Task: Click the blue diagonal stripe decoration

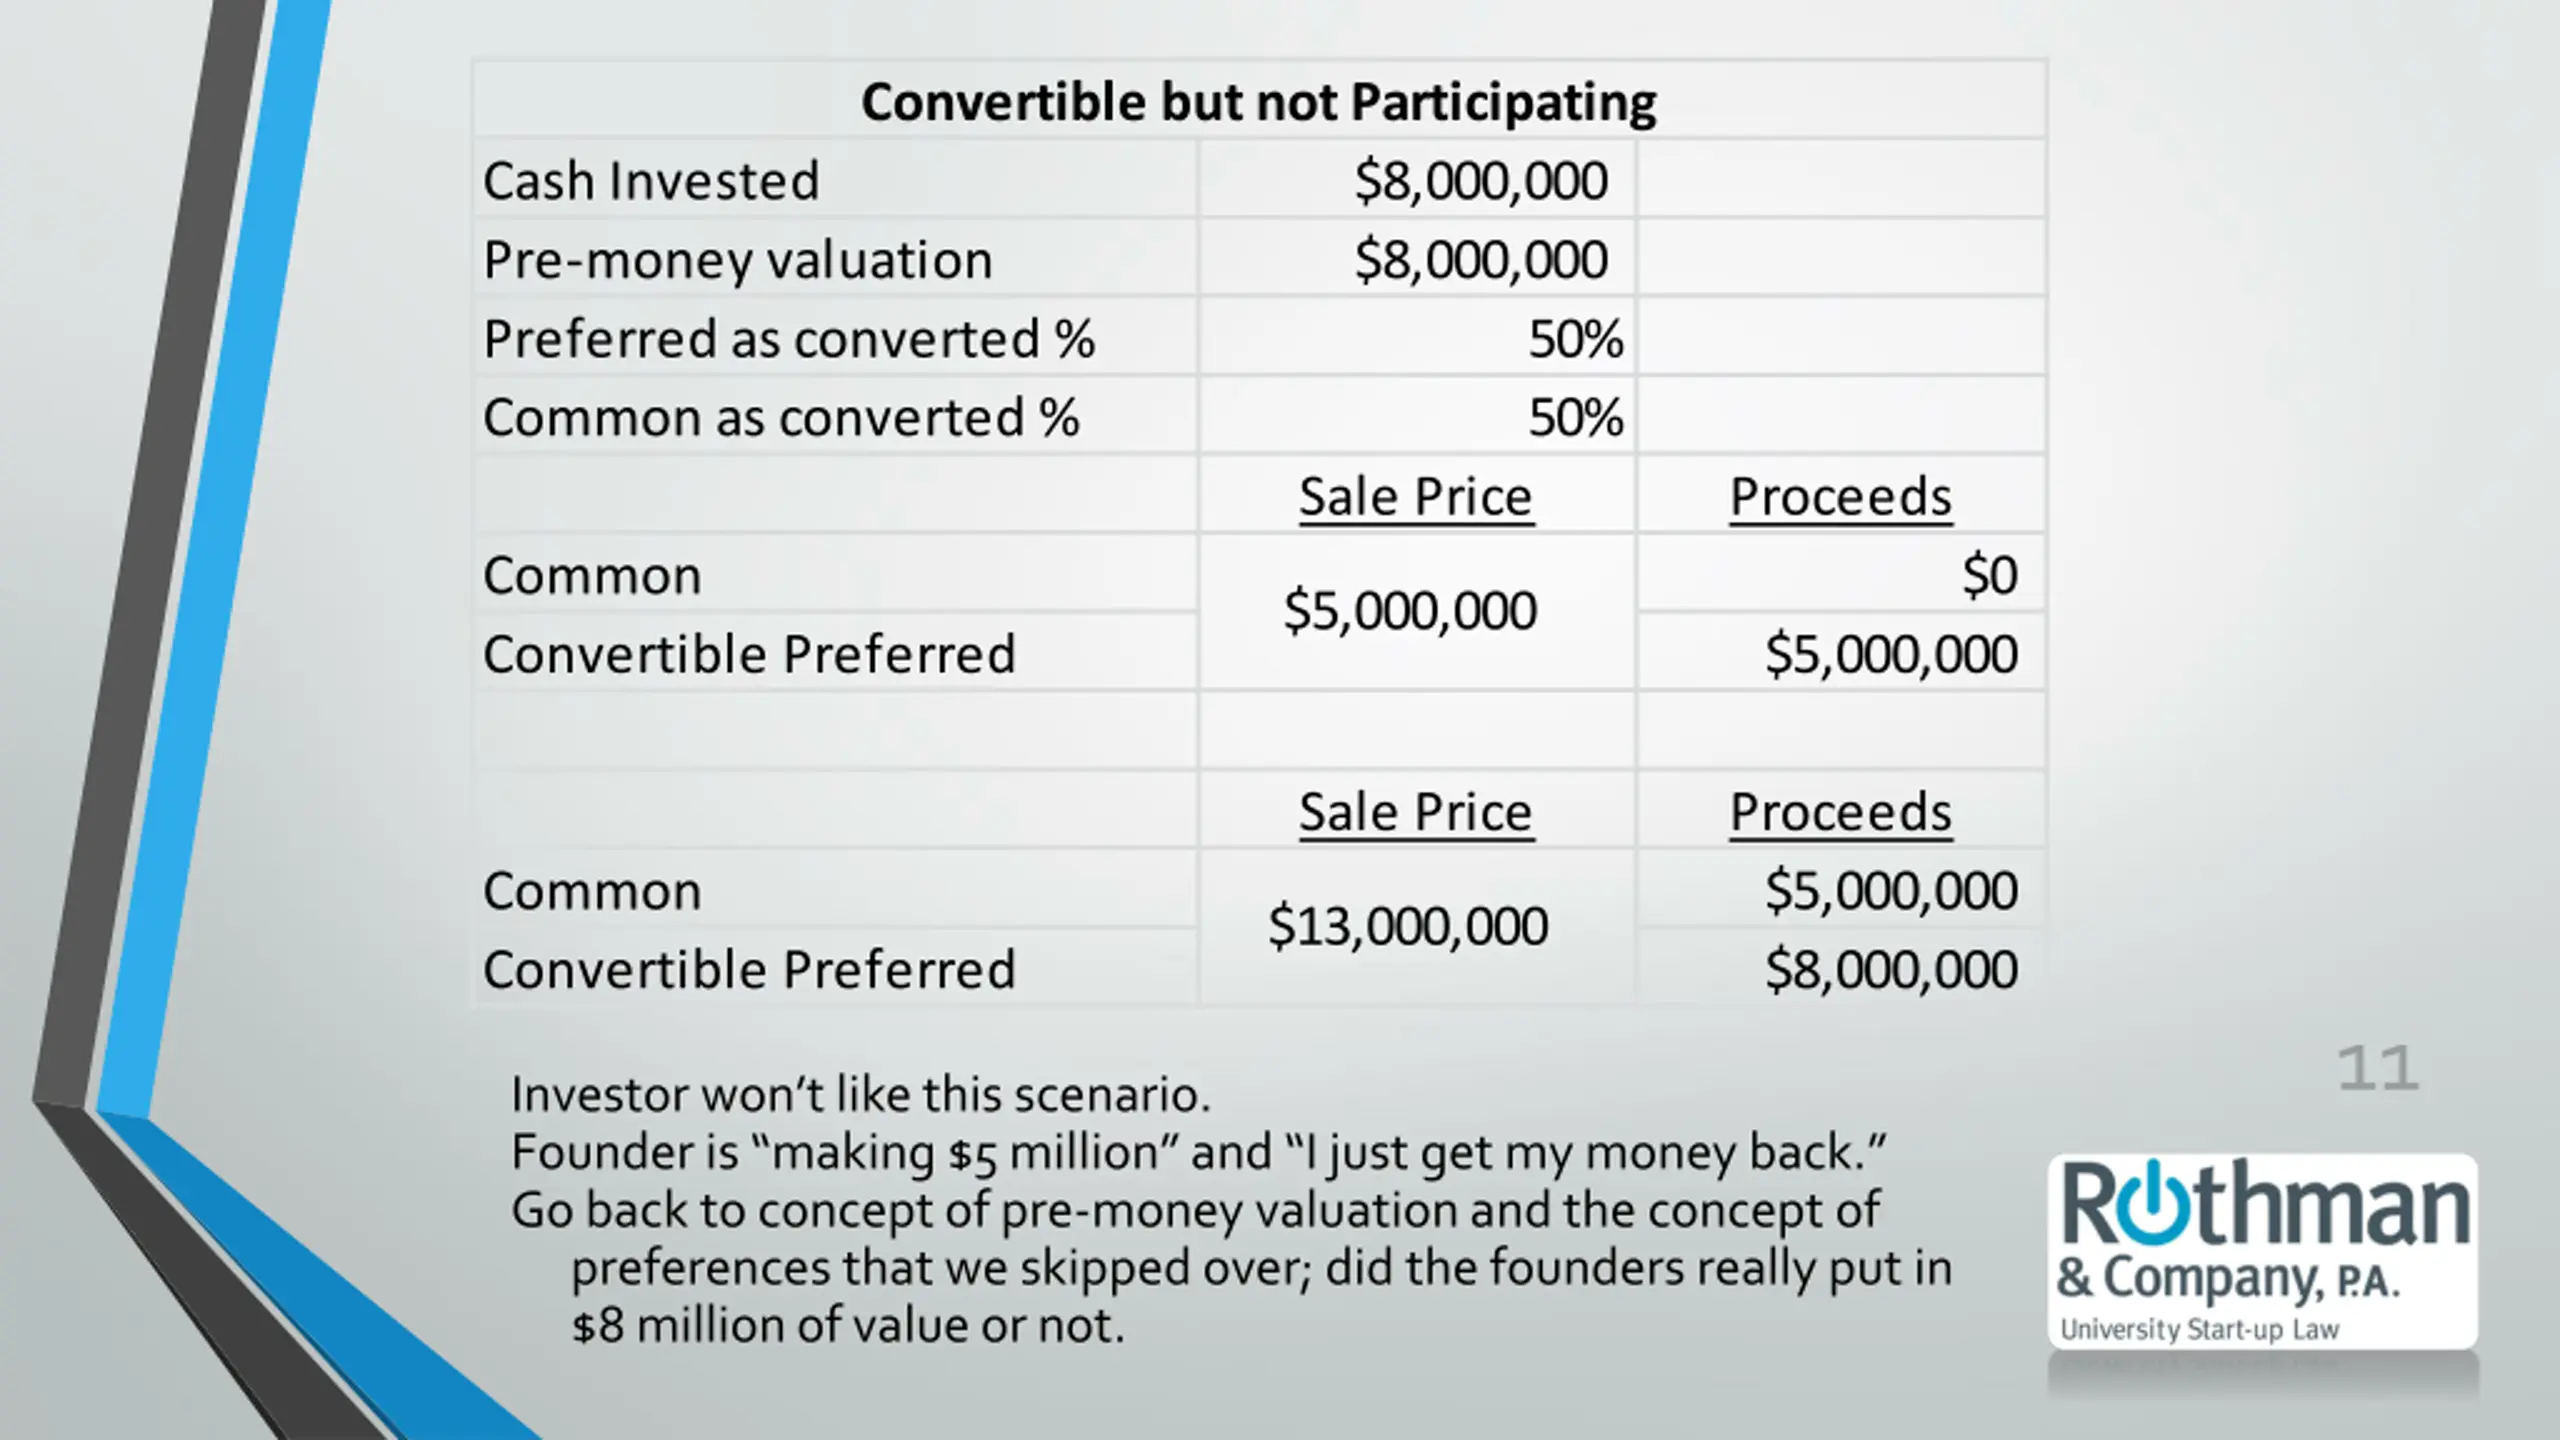Action: tap(215, 560)
